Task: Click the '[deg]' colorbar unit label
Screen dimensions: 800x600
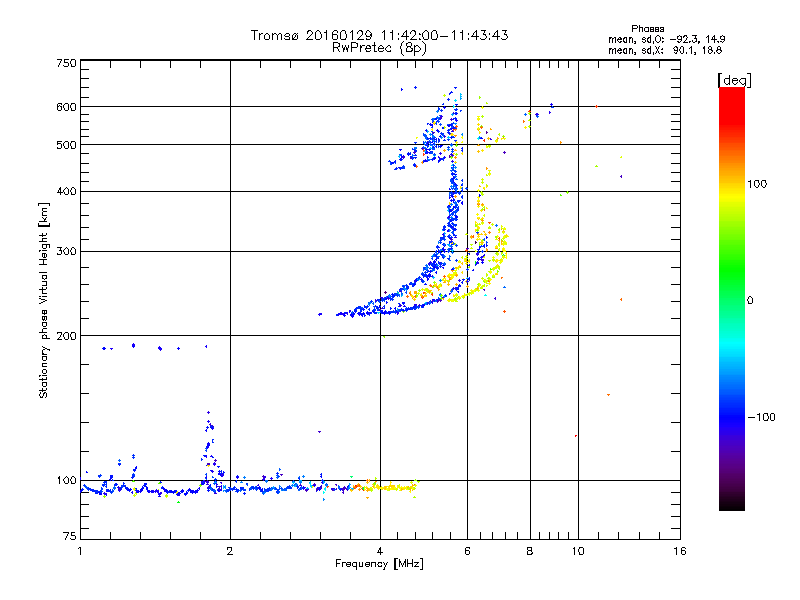Action: [x=734, y=80]
